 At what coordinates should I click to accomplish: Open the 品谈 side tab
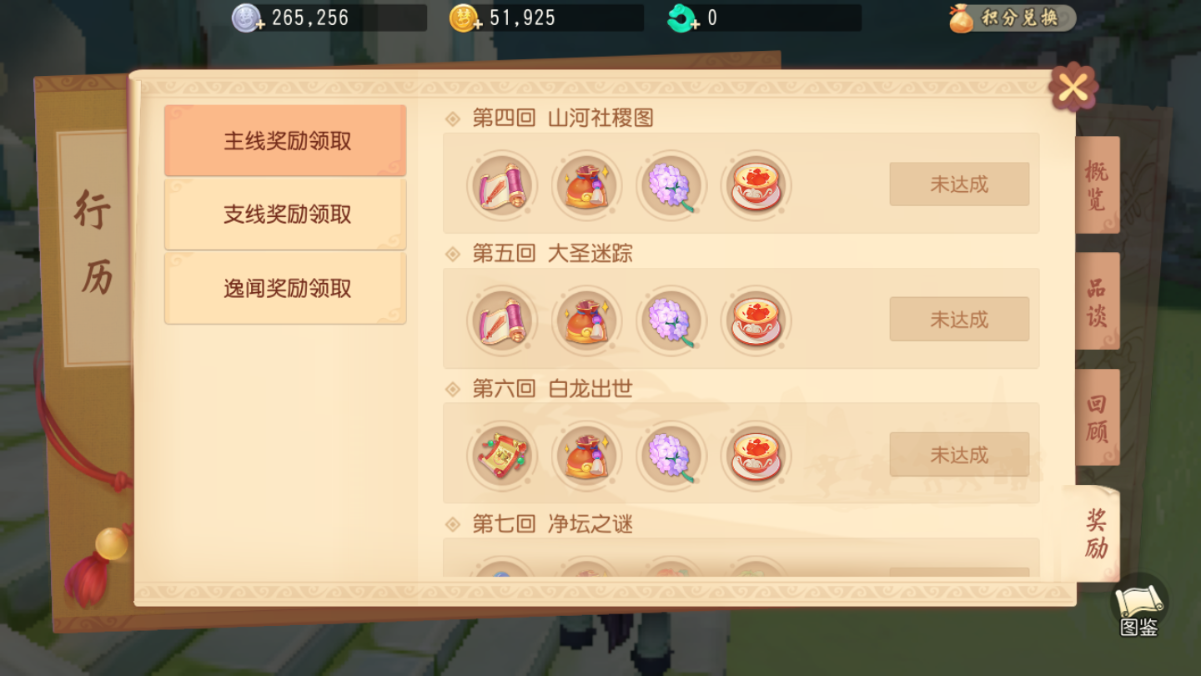click(x=1097, y=301)
